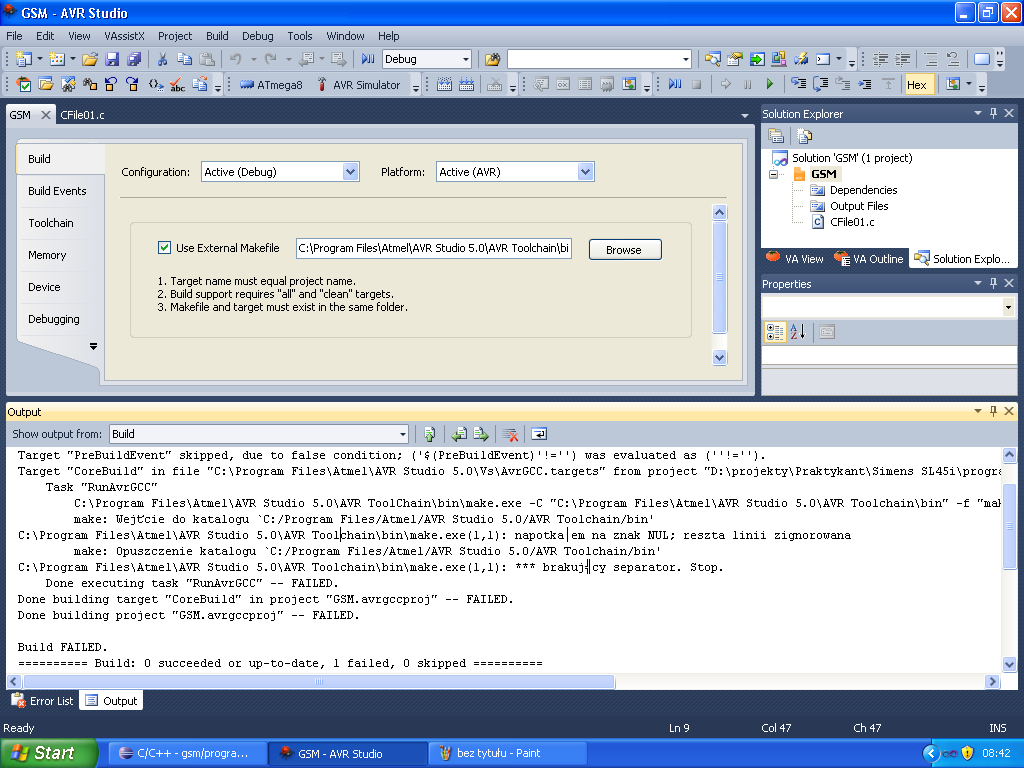The image size is (1024, 768).
Task: Expand the Show output from dropdown
Action: (x=403, y=434)
